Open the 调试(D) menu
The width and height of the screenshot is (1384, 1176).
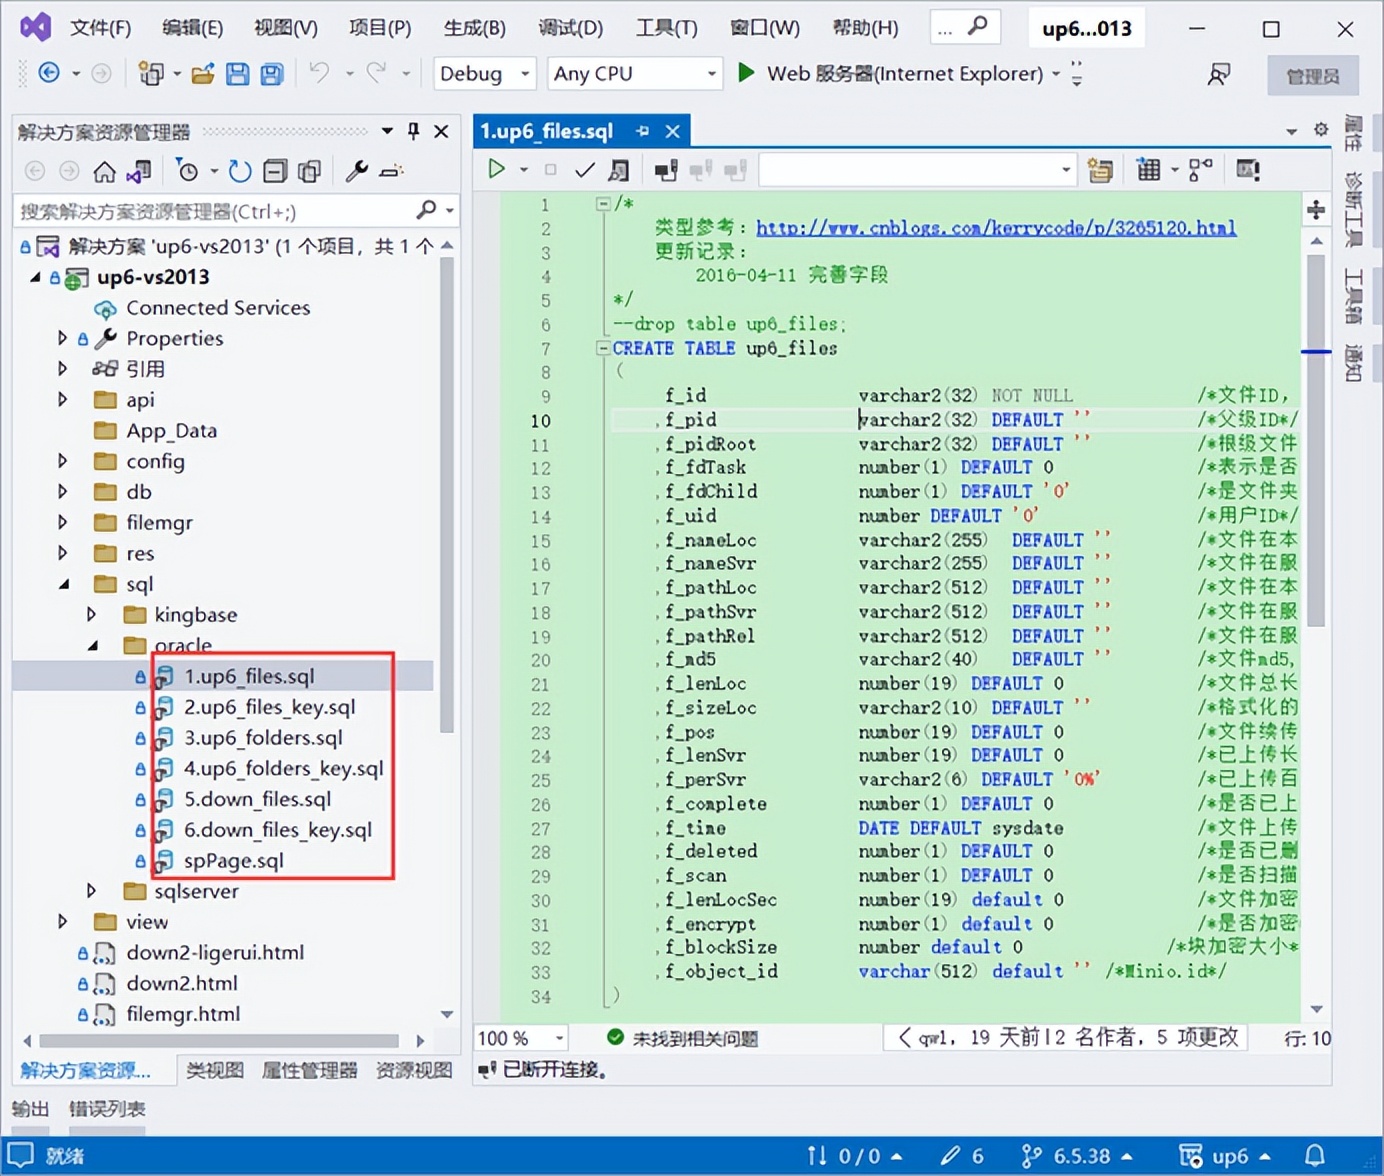pyautogui.click(x=570, y=27)
